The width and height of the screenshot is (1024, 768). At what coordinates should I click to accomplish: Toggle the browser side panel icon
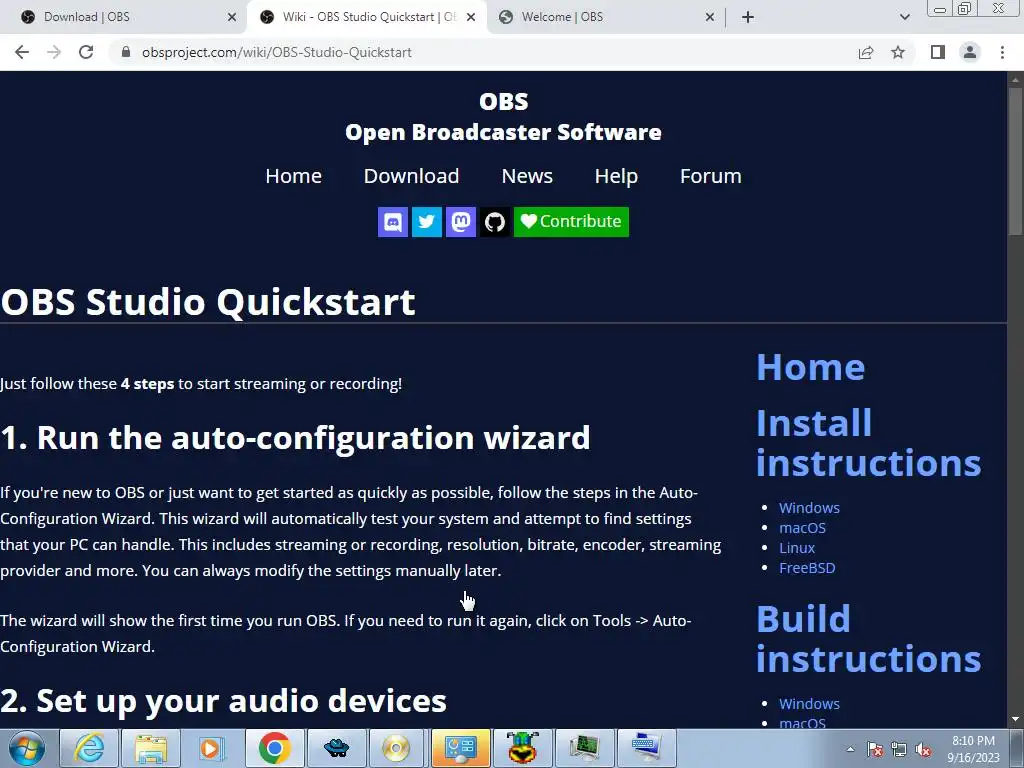(x=938, y=52)
